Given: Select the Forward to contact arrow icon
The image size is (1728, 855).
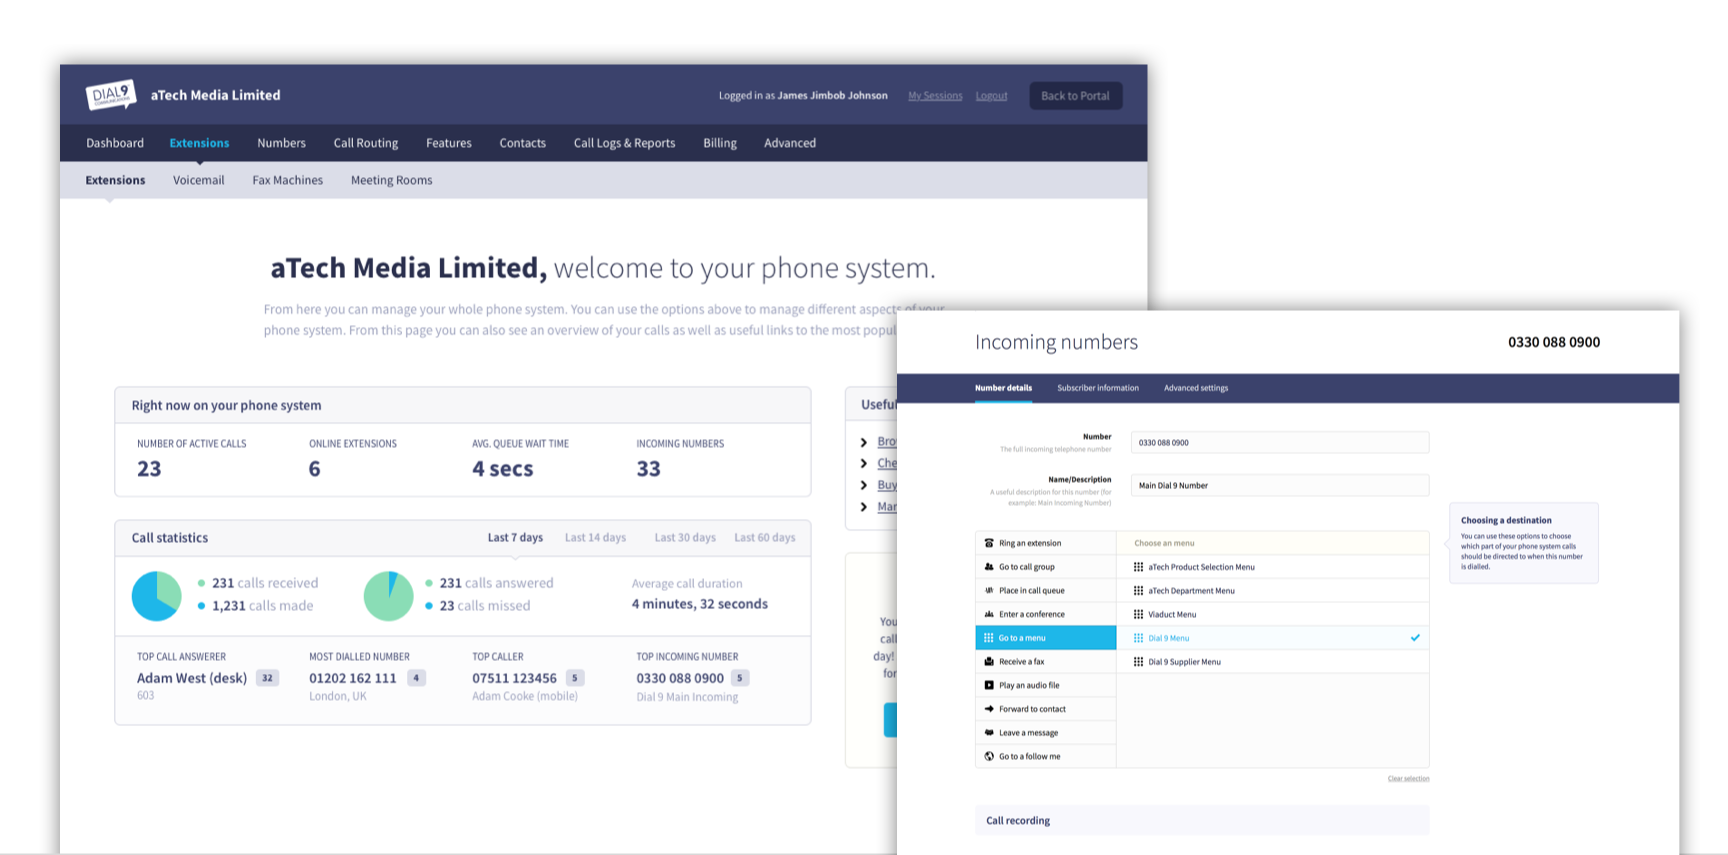Looking at the screenshot, I should (989, 709).
